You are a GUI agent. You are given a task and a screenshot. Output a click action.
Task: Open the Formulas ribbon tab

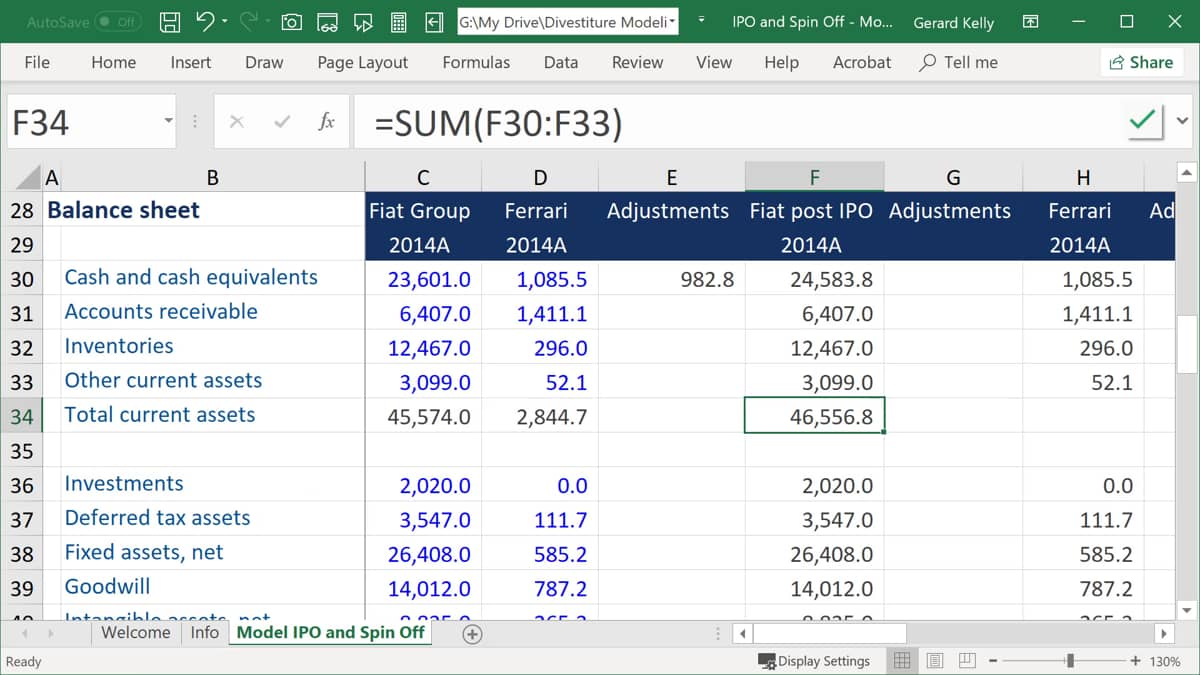[x=476, y=62]
